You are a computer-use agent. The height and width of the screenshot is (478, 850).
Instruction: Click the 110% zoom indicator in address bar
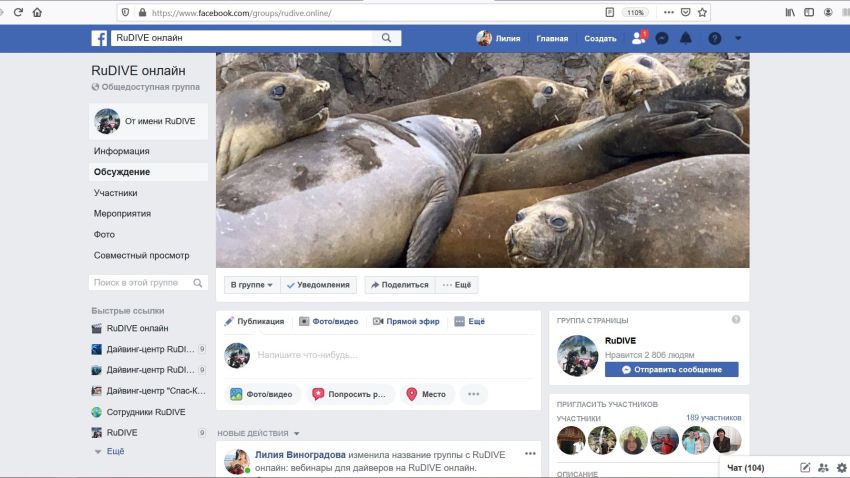click(x=635, y=12)
